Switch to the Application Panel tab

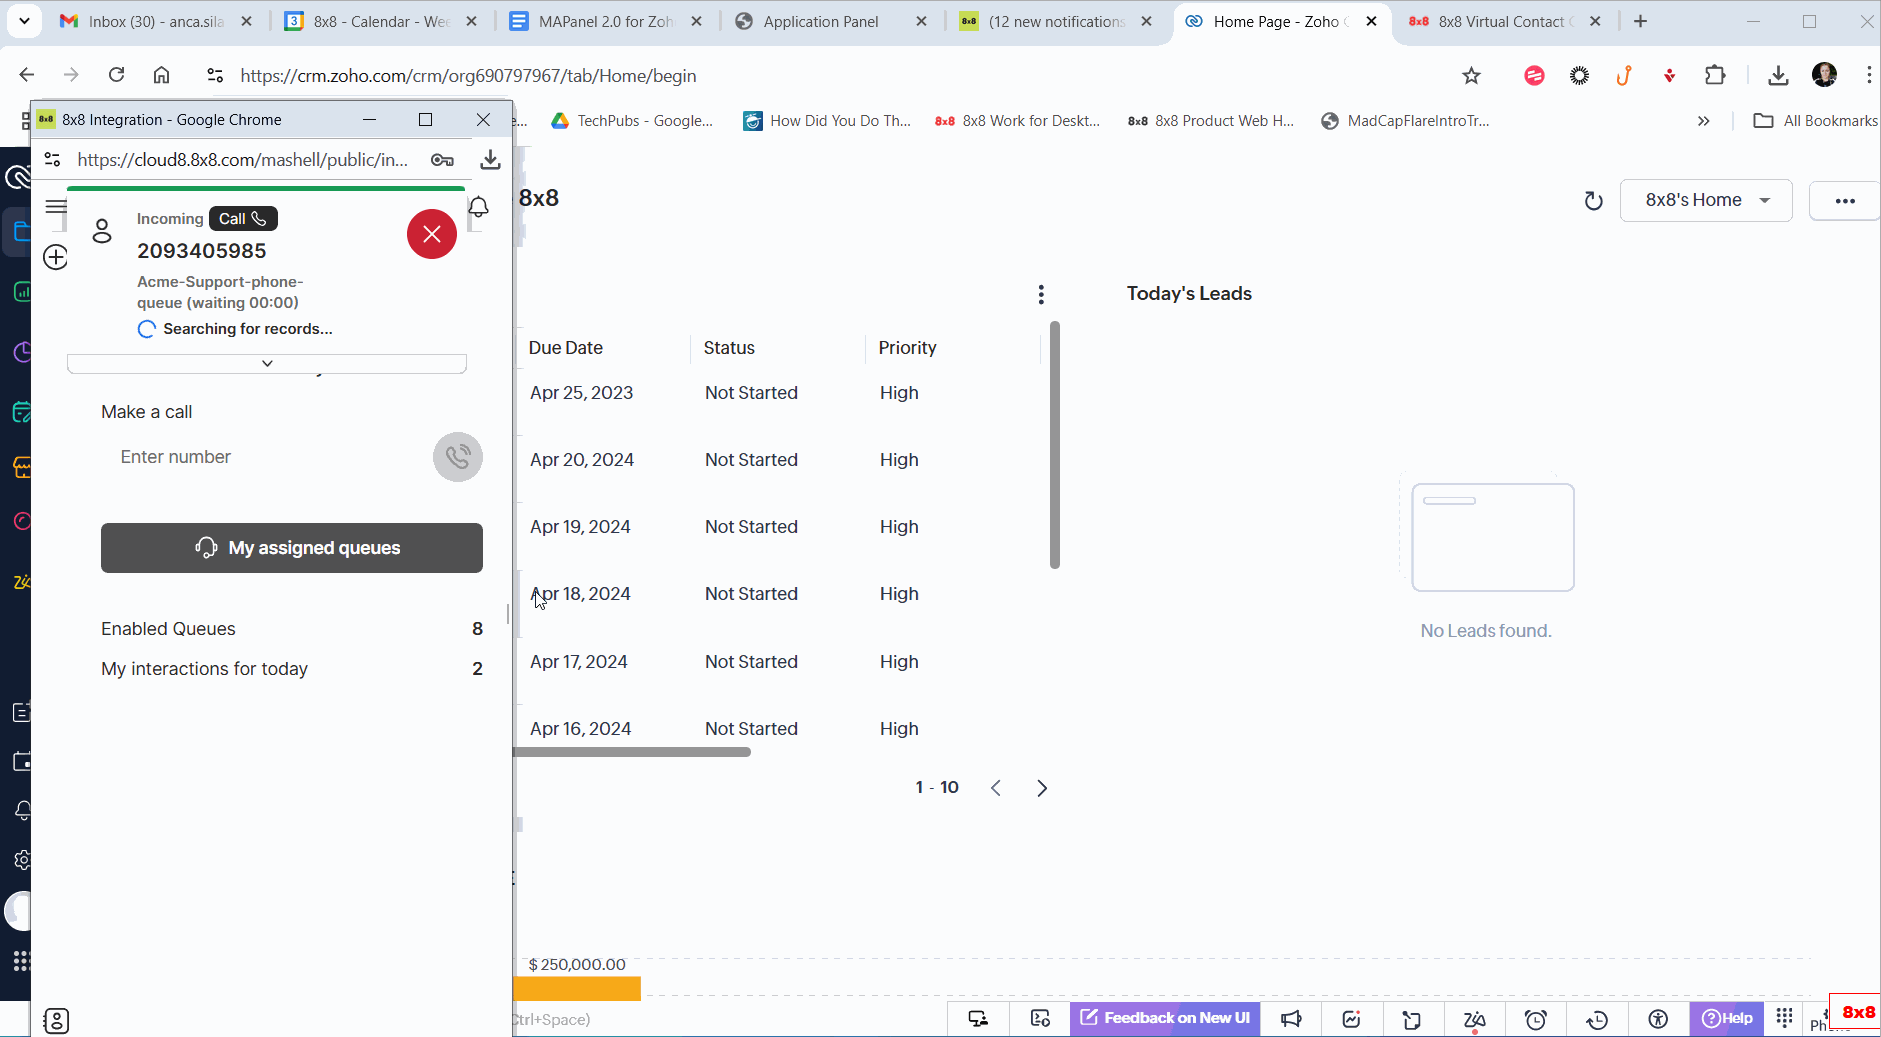coord(819,21)
